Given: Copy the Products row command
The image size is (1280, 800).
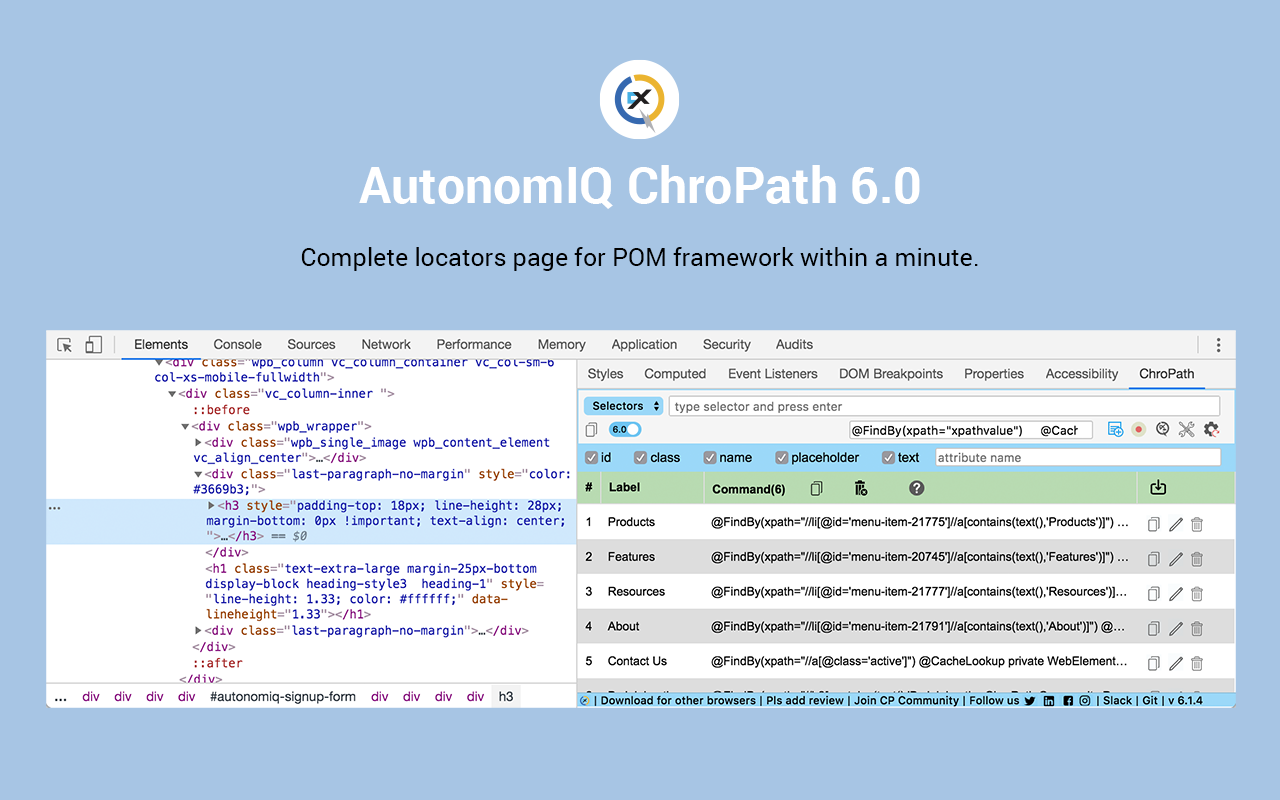Looking at the screenshot, I should click(x=1153, y=524).
